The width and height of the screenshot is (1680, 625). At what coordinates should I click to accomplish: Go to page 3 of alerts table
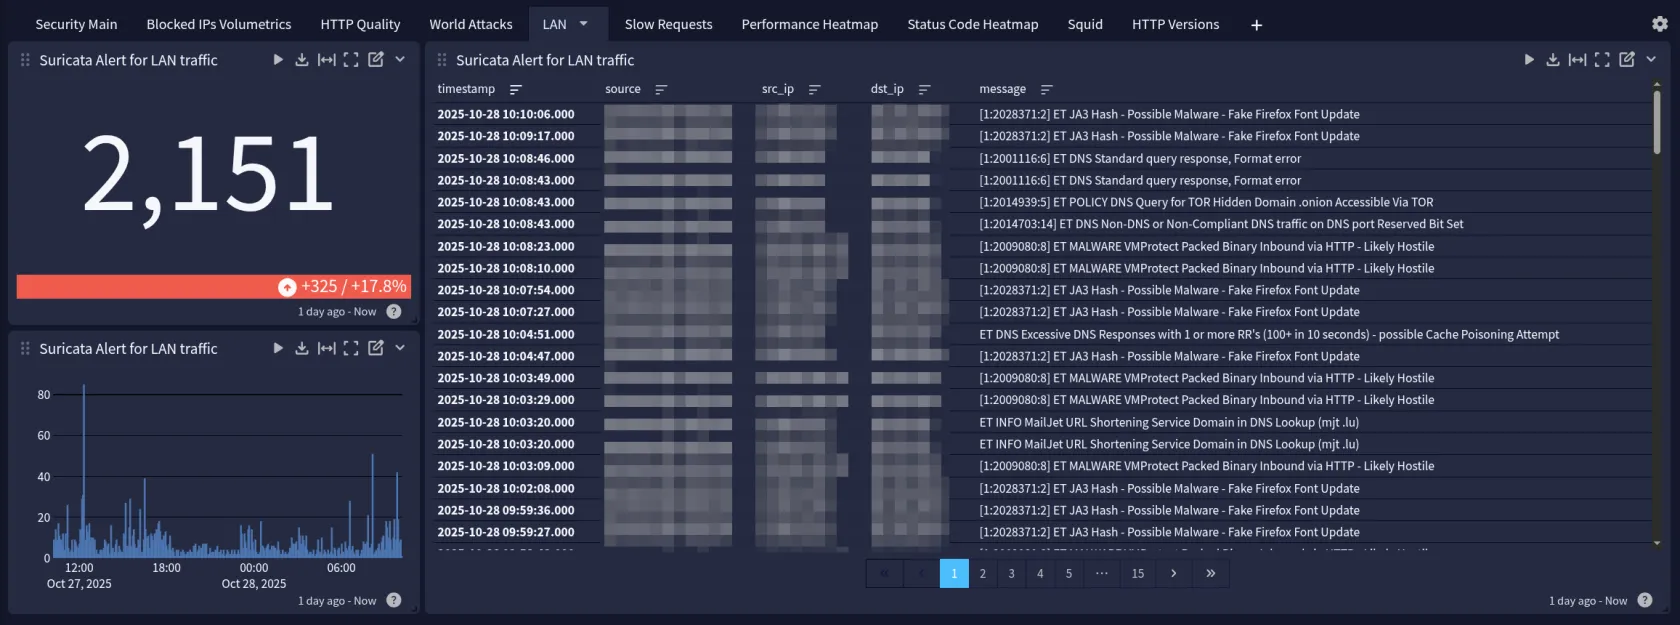tap(1011, 574)
